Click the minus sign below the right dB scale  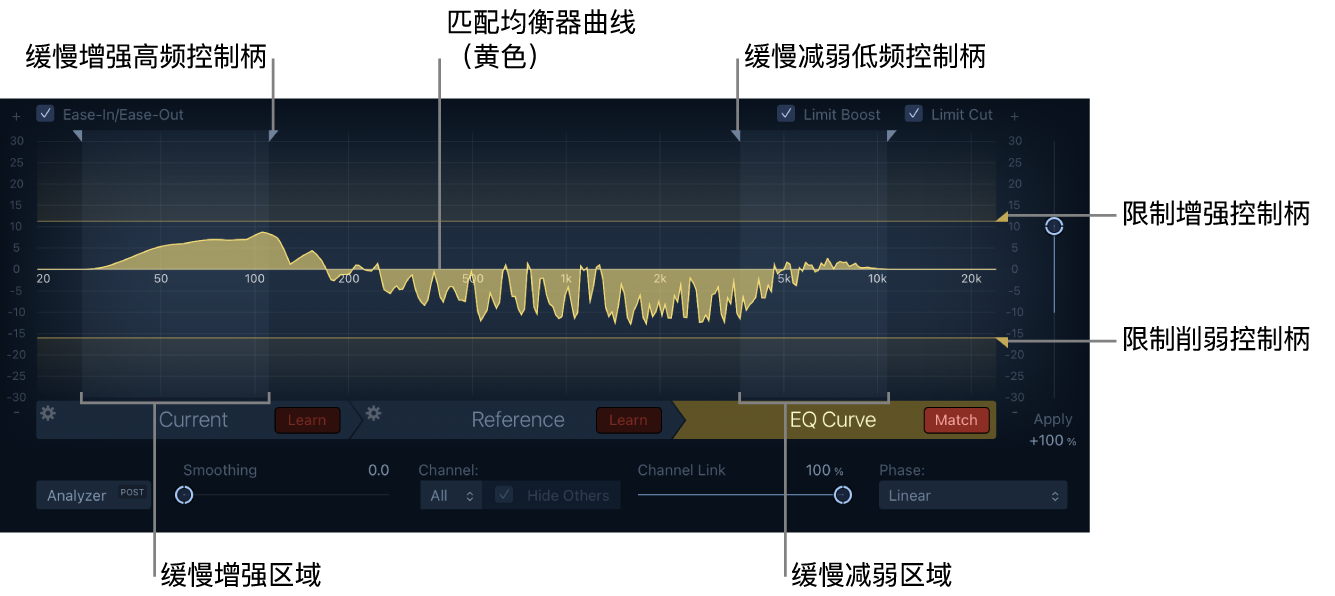1014,411
